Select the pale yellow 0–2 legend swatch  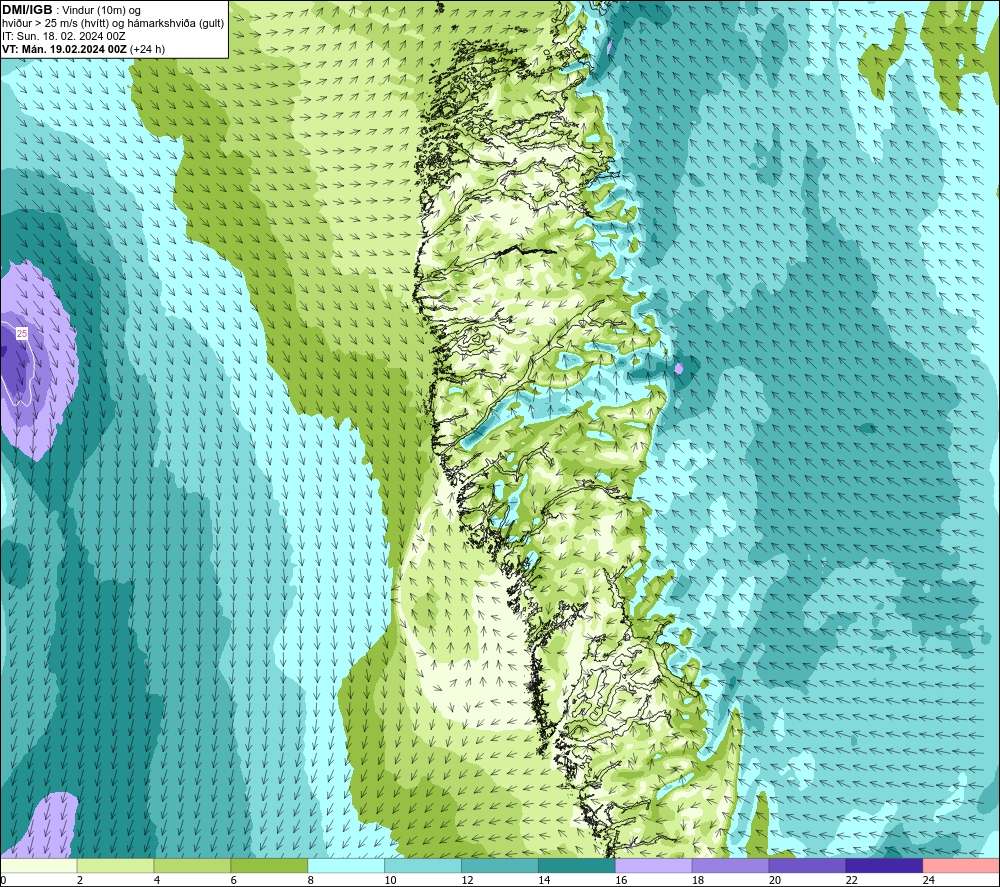pos(39,865)
